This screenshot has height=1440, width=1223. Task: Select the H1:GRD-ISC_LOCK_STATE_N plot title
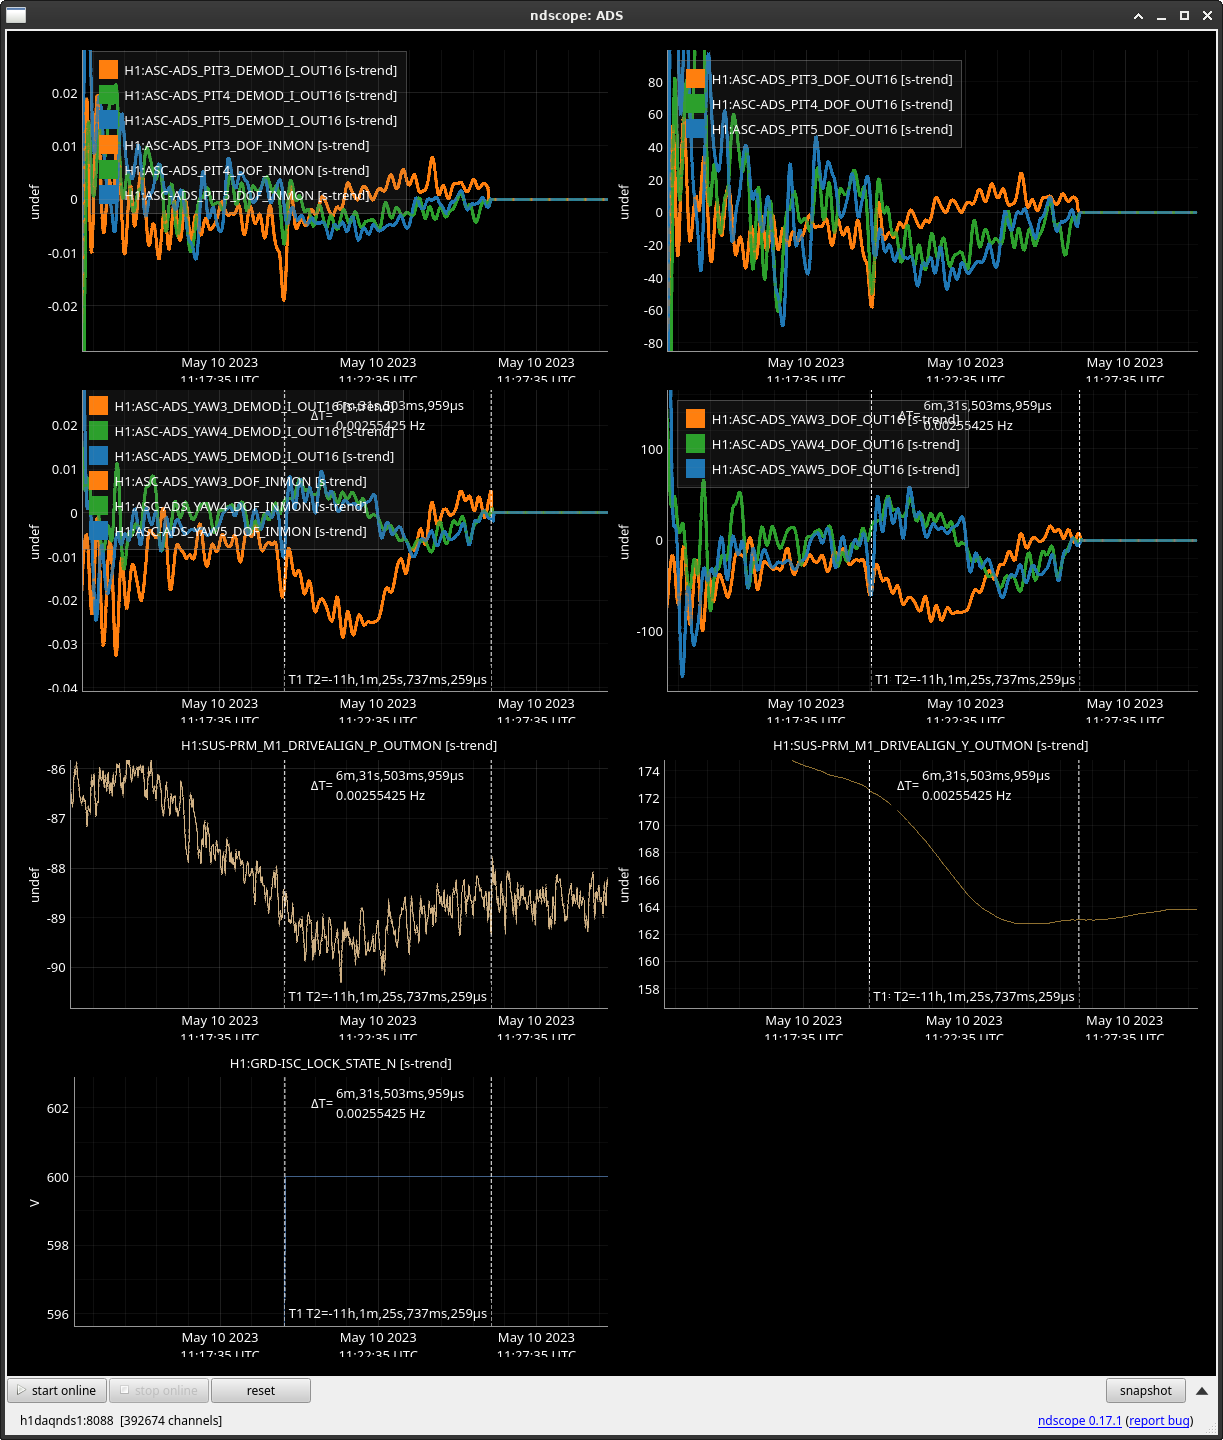[340, 1063]
